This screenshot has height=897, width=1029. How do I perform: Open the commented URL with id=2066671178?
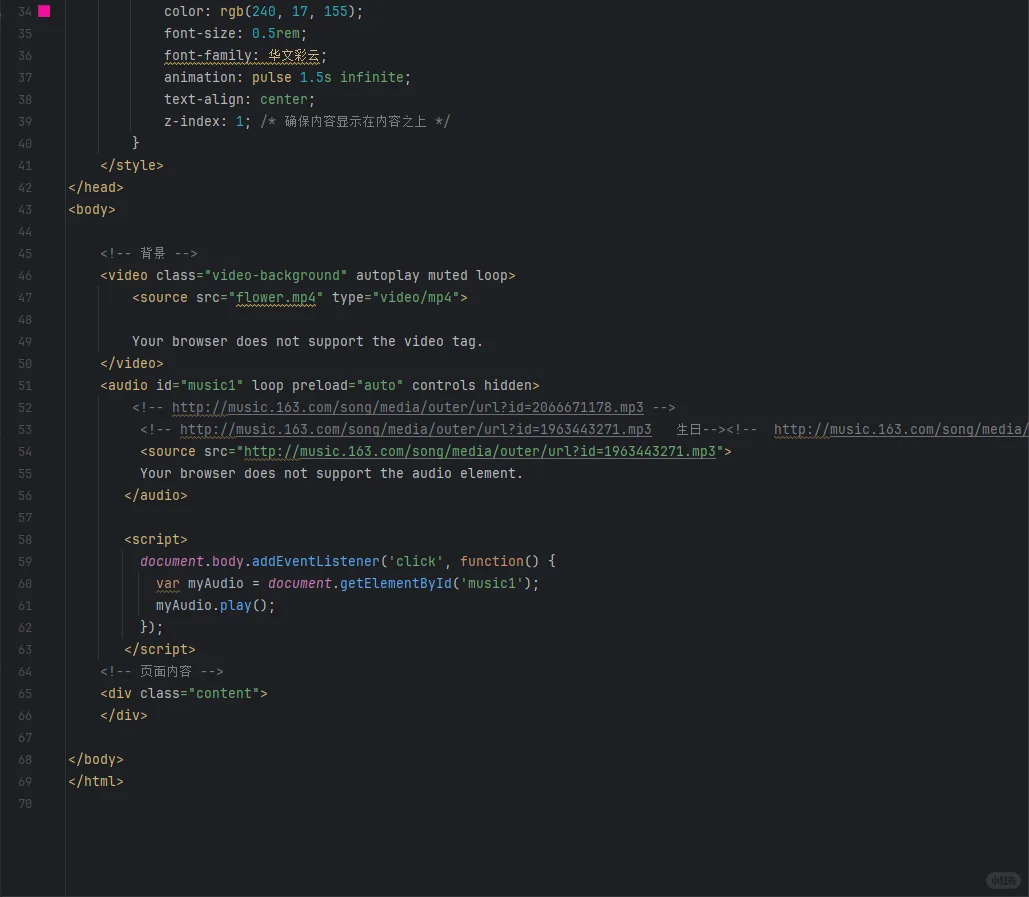[408, 407]
